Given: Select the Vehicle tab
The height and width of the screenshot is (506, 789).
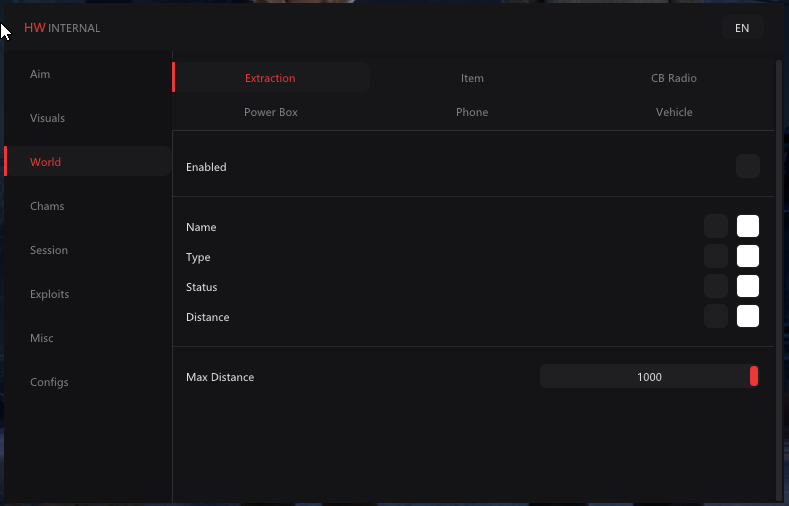Looking at the screenshot, I should tap(674, 112).
